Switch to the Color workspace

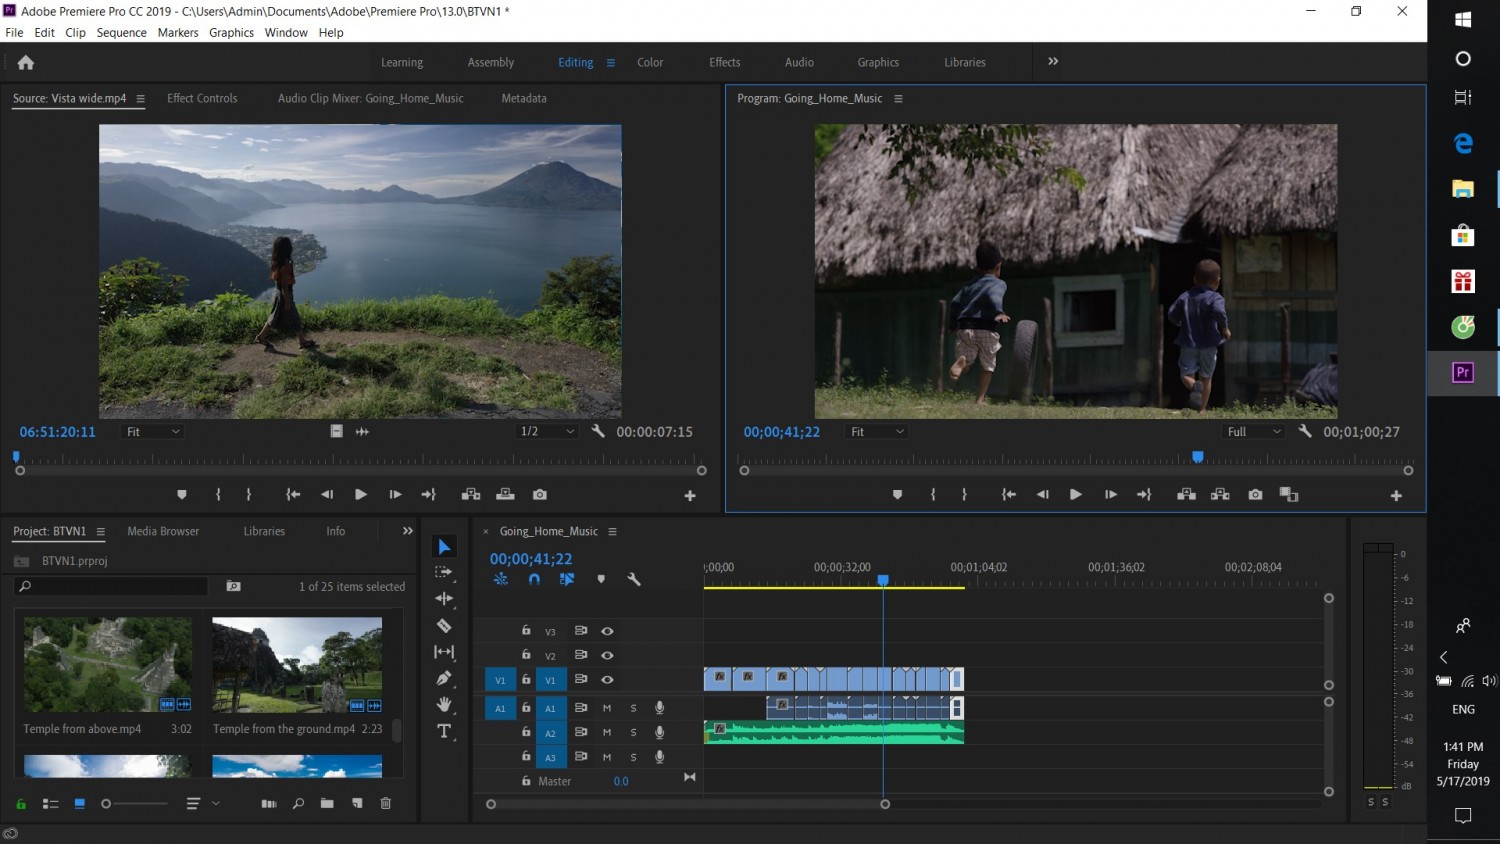pos(650,62)
